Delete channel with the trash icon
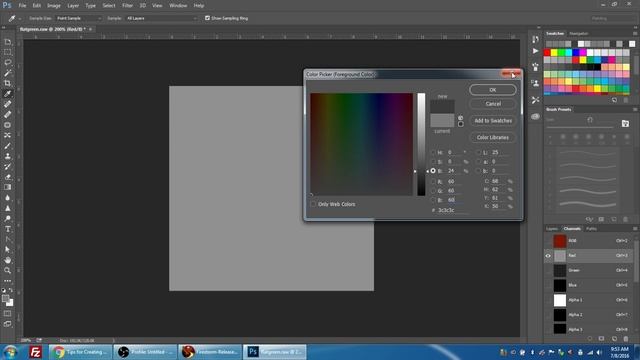The height and width of the screenshot is (360, 640). pos(626,339)
